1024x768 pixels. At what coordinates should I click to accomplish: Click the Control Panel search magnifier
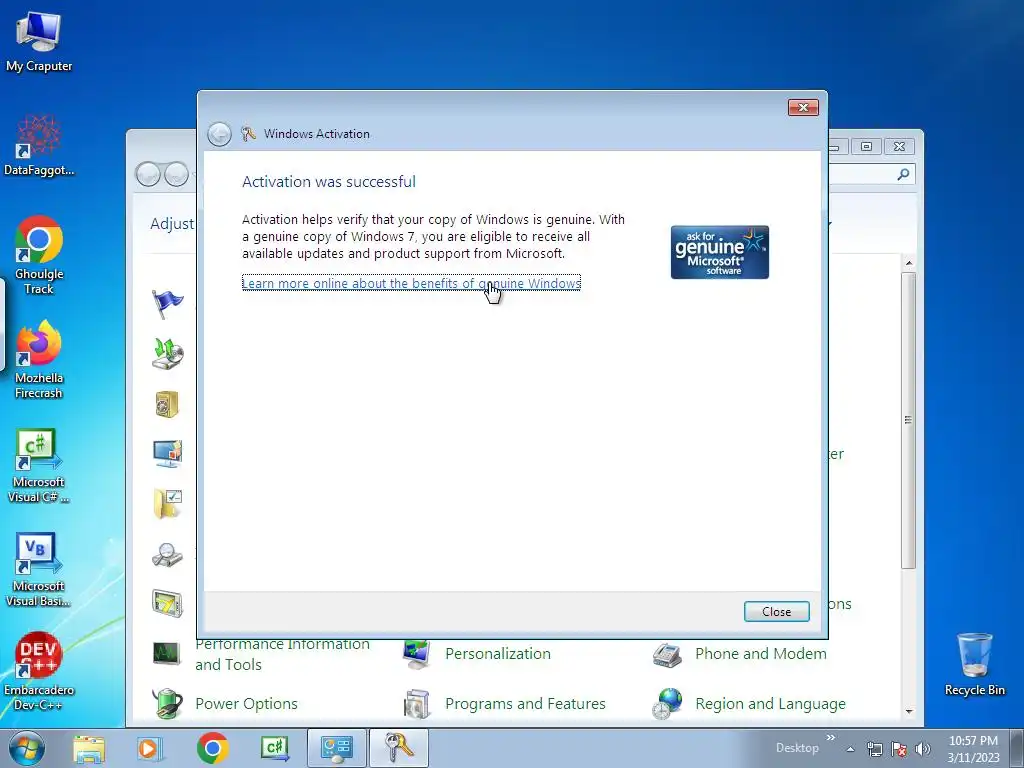[x=903, y=174]
